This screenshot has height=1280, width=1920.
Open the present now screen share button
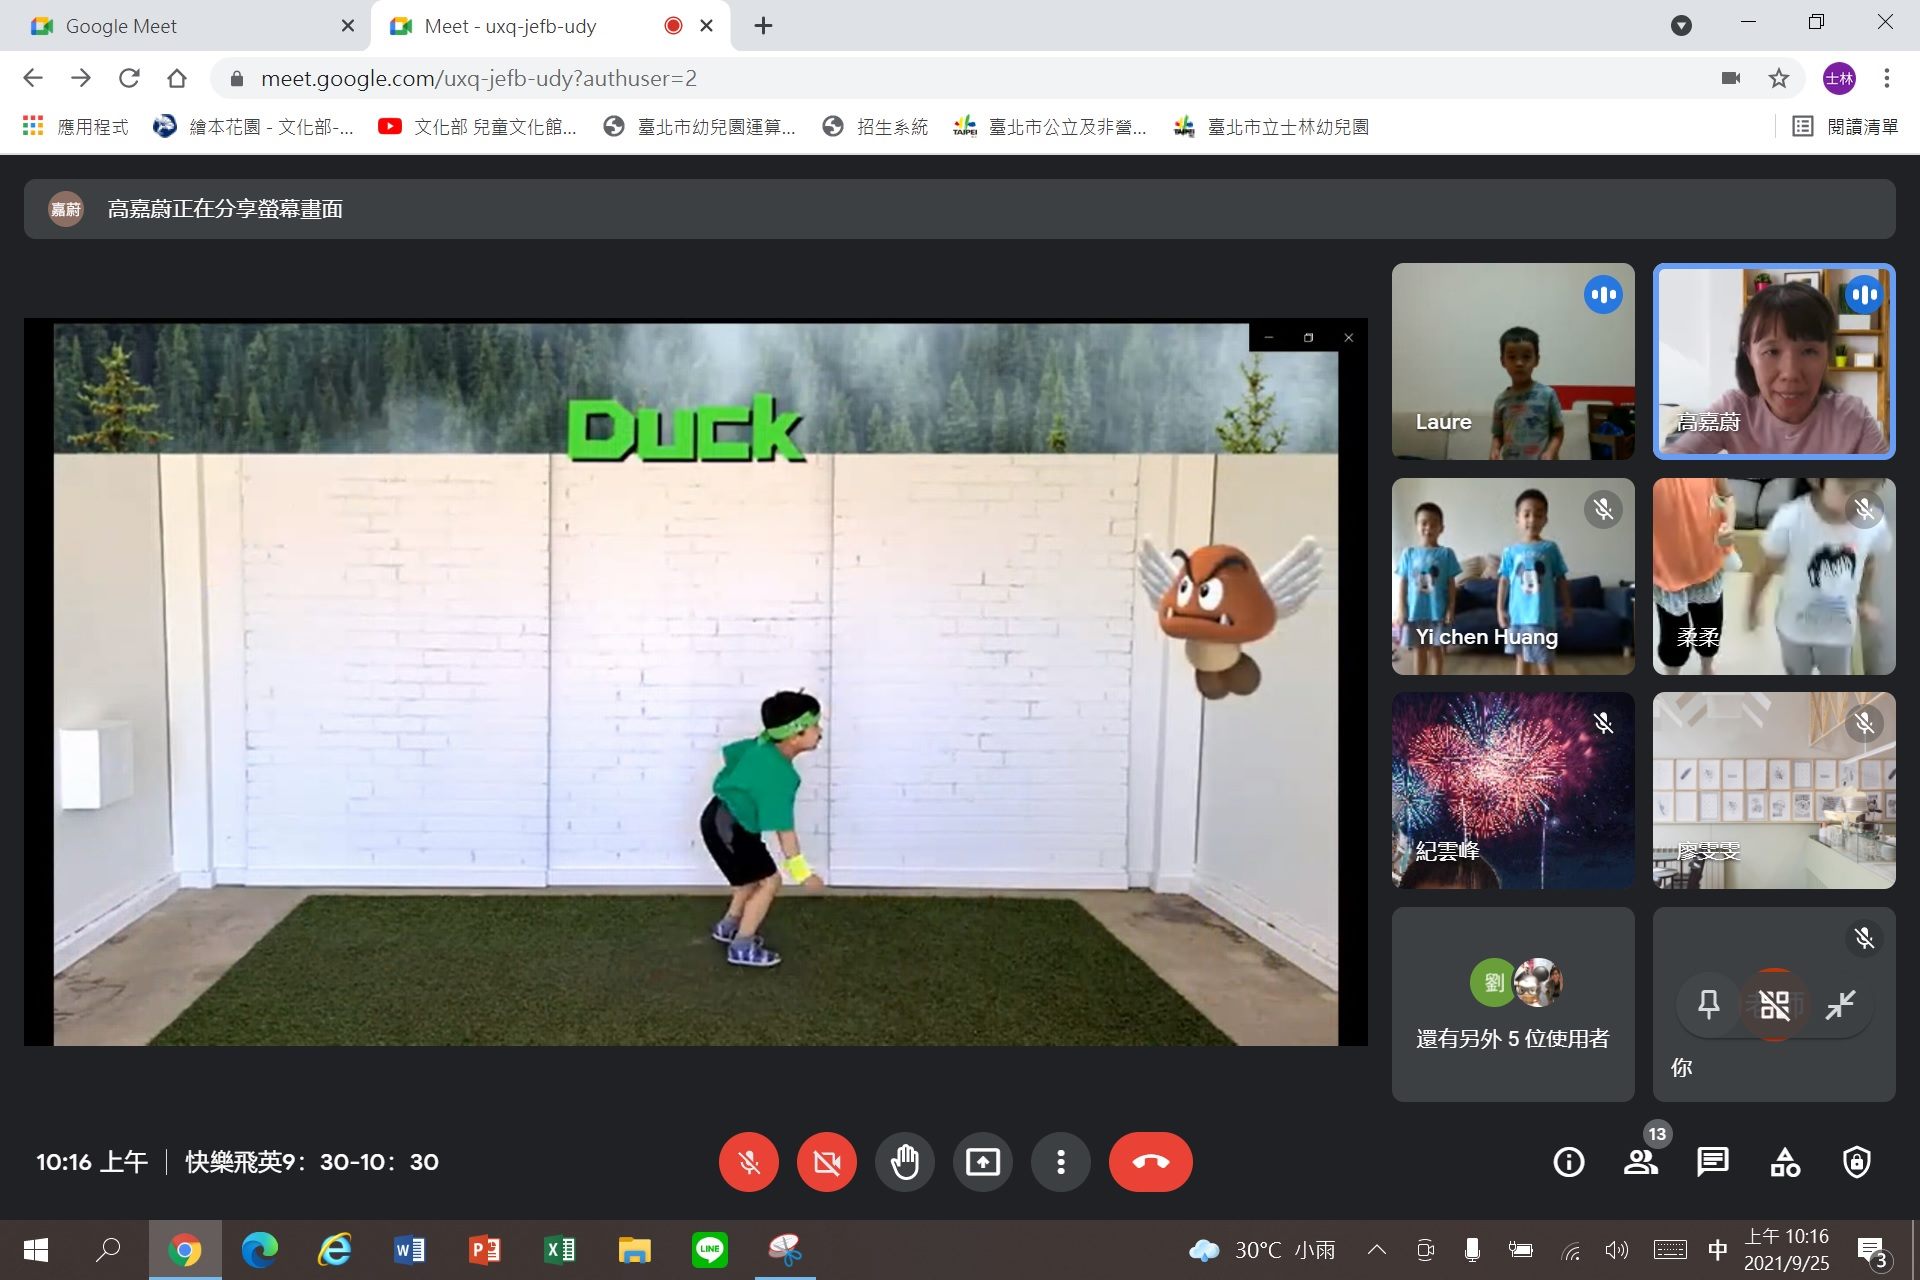(983, 1162)
